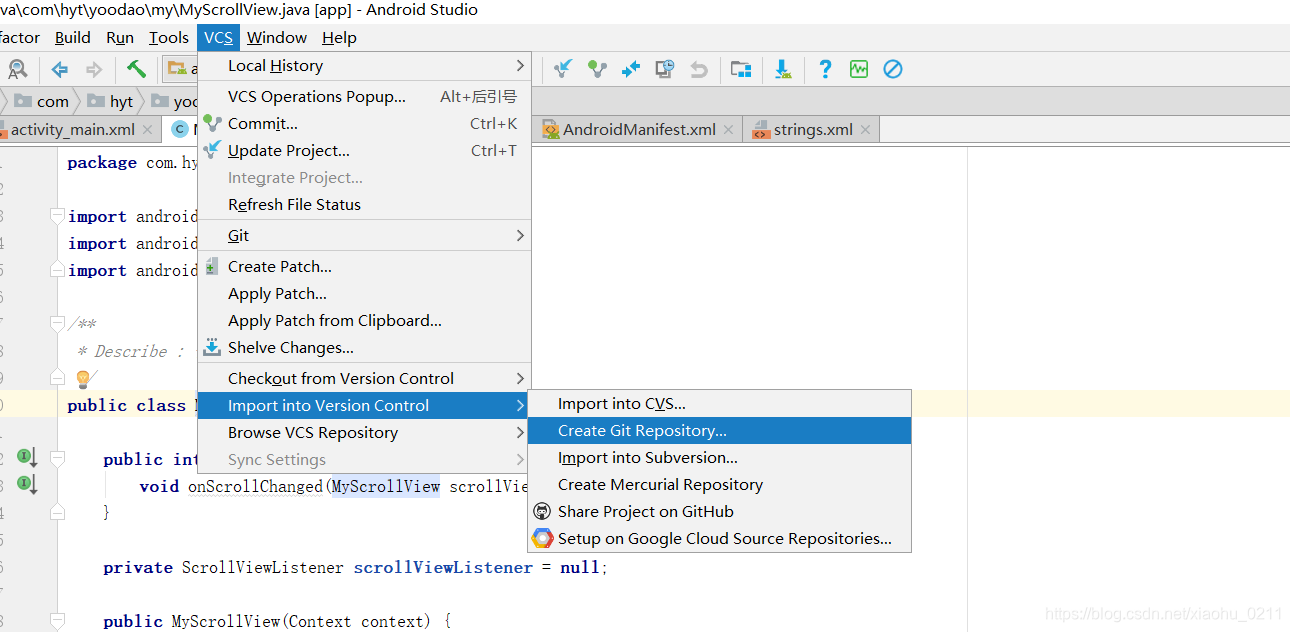The height and width of the screenshot is (632, 1290).
Task: Collapse the Javadoc comment fold marker
Action: [x=57, y=325]
